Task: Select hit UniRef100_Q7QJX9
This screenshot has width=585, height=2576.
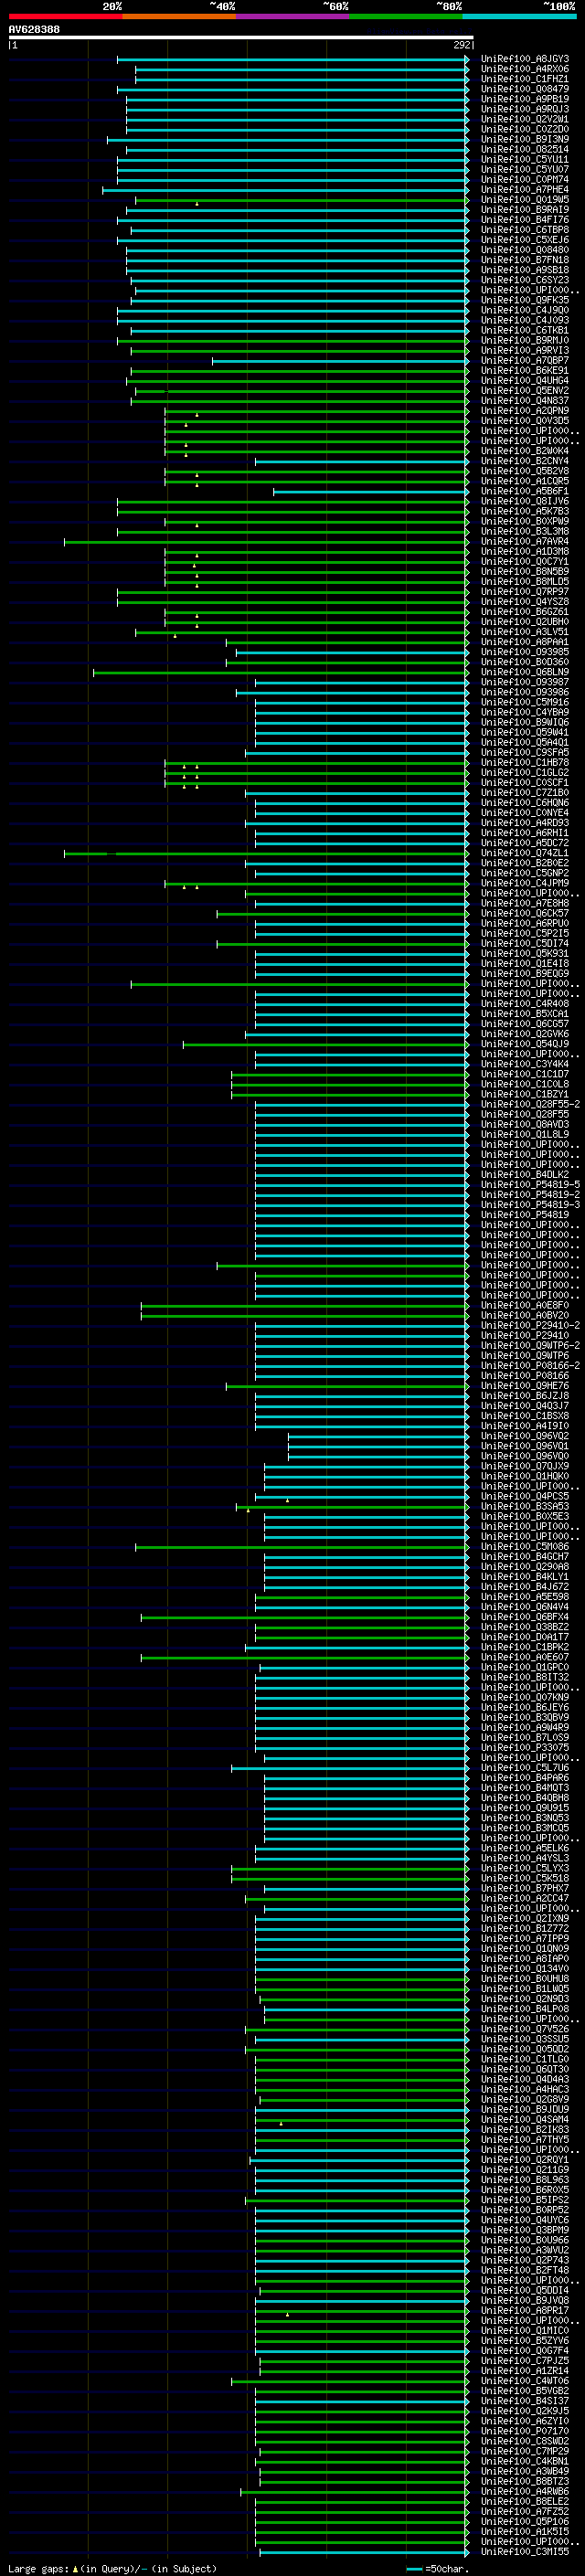Action: click(x=525, y=1466)
